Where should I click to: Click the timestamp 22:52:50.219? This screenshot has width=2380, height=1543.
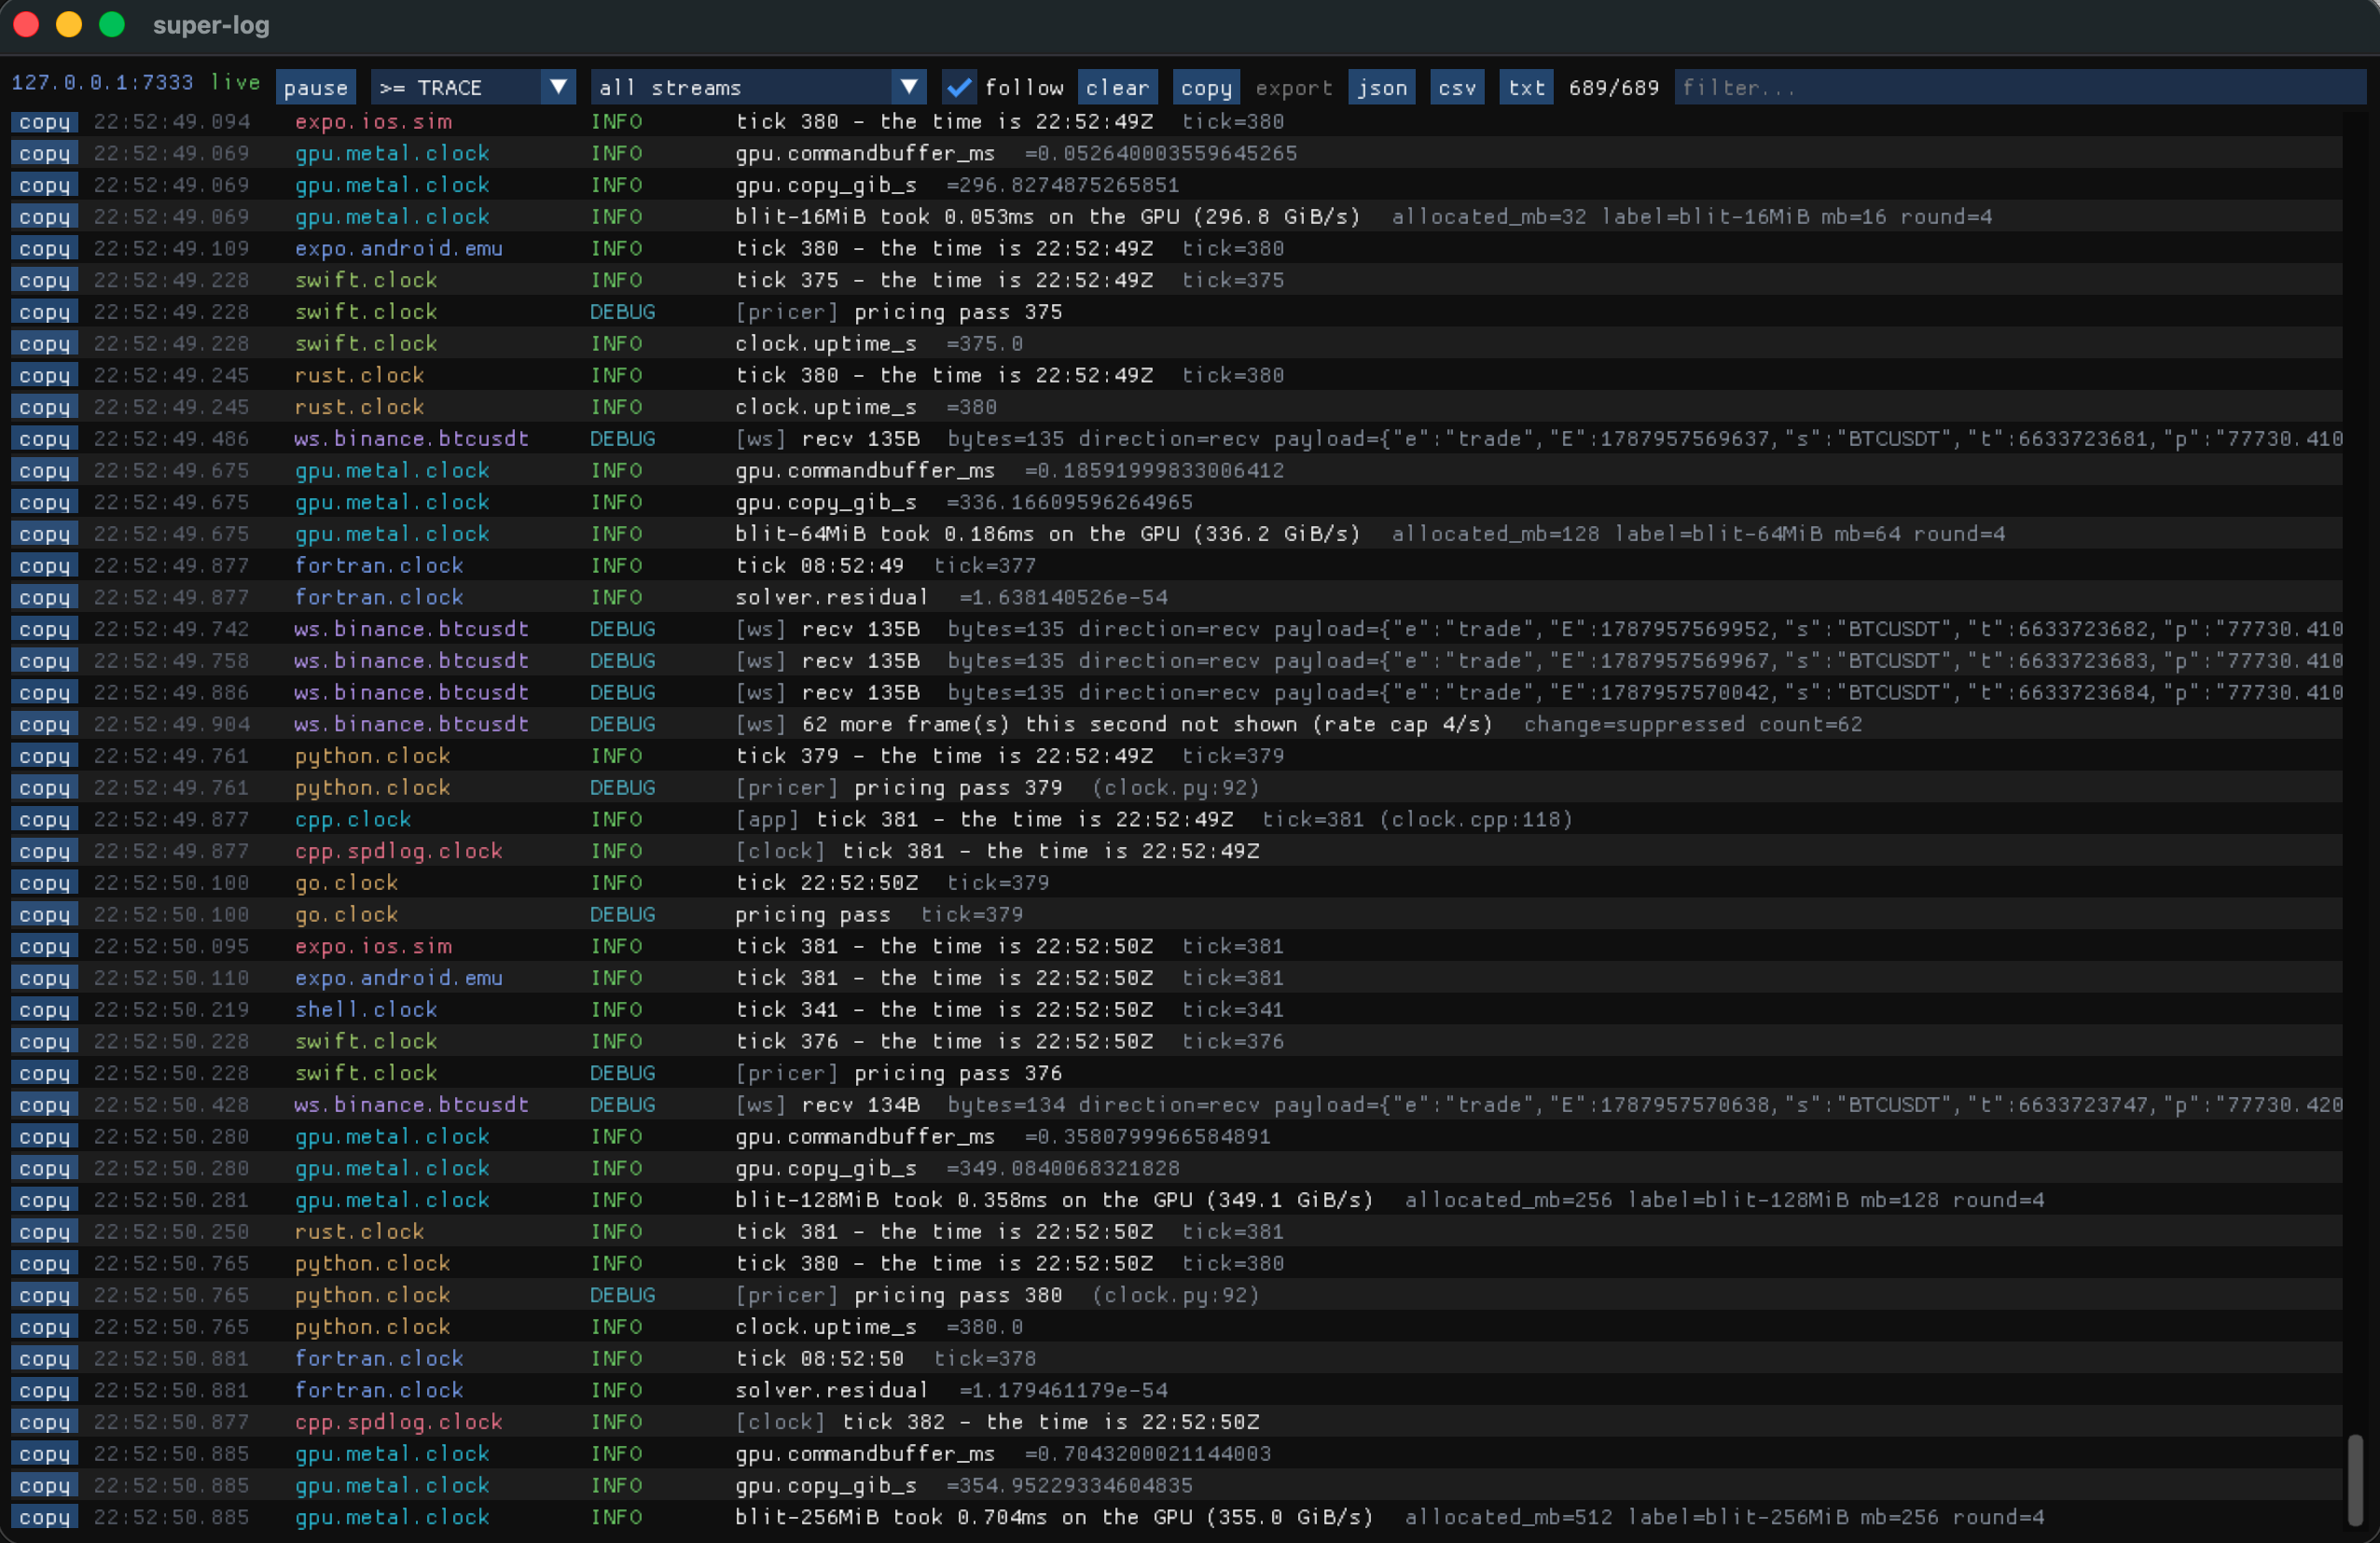click(x=171, y=1010)
